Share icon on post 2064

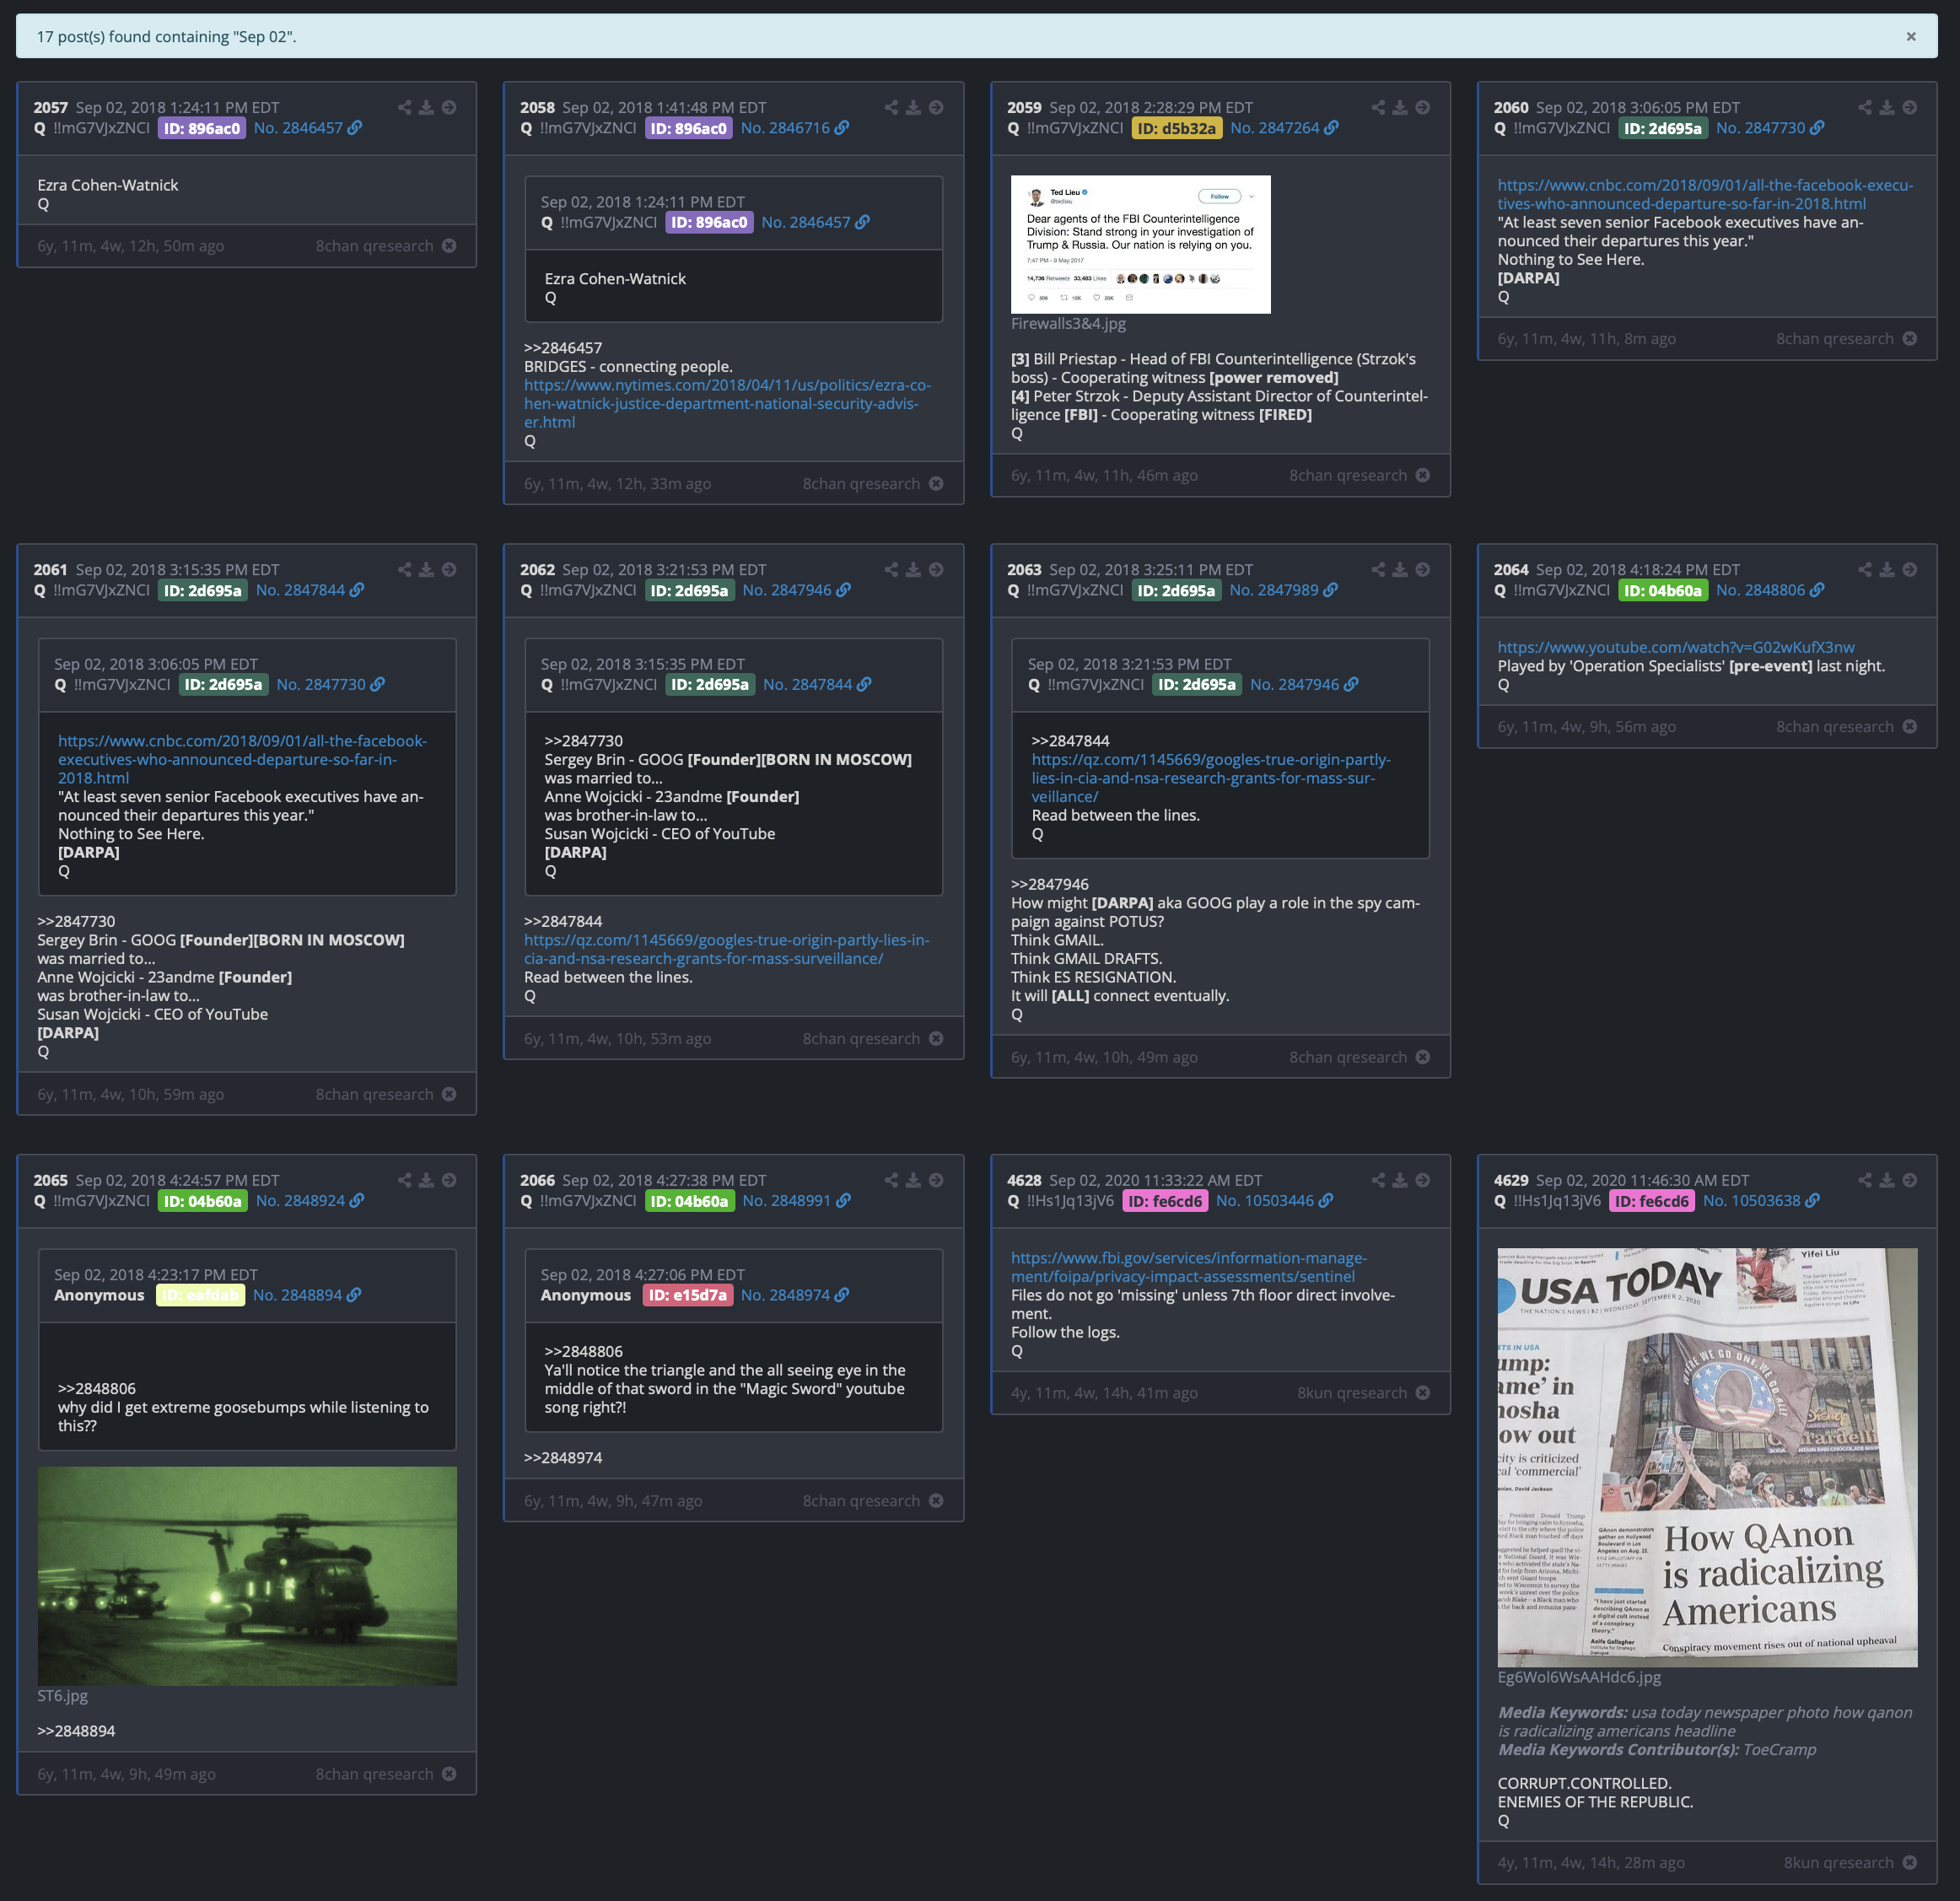[1865, 570]
